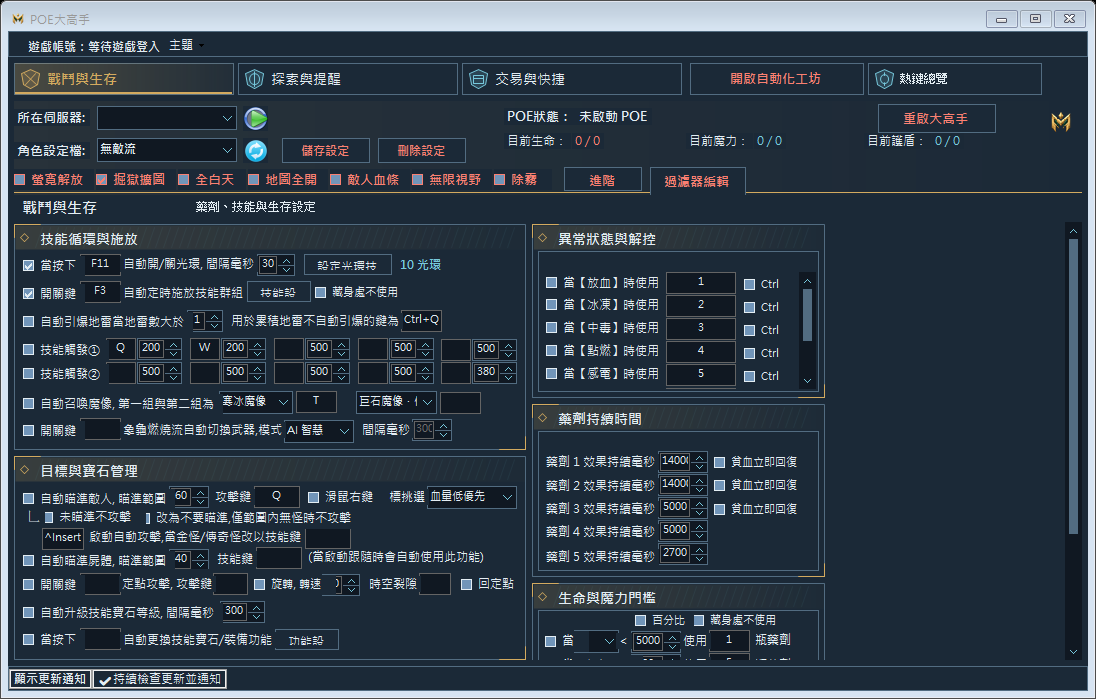Check 藥劑 1 貧血立即回復 checkbox
The width and height of the screenshot is (1096, 699).
coord(719,462)
